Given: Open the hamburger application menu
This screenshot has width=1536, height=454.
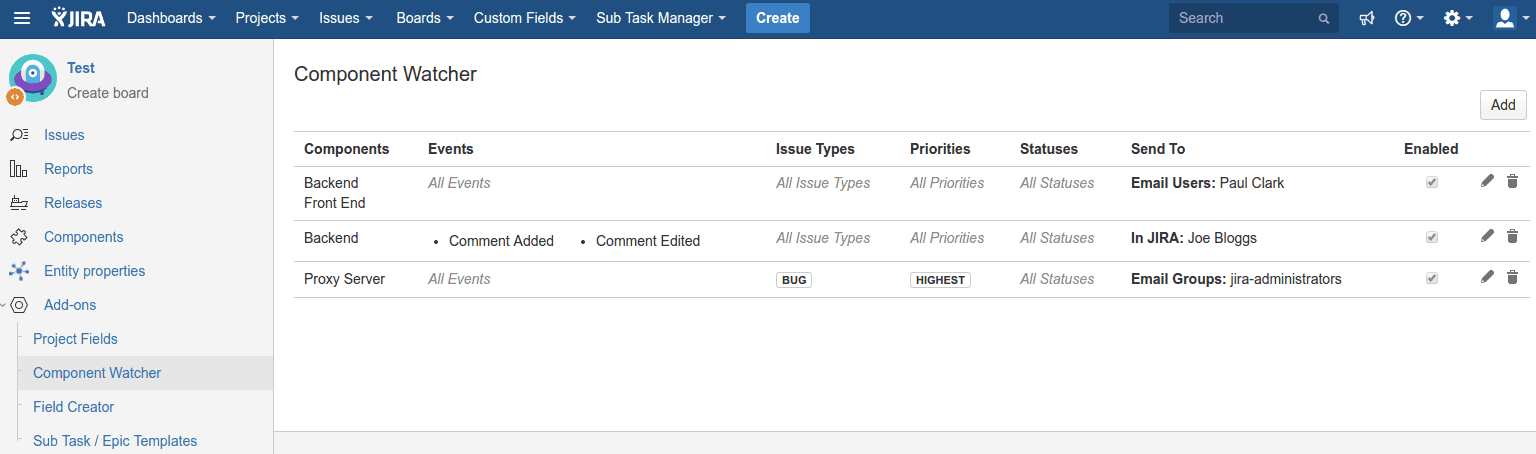Looking at the screenshot, I should pyautogui.click(x=21, y=18).
